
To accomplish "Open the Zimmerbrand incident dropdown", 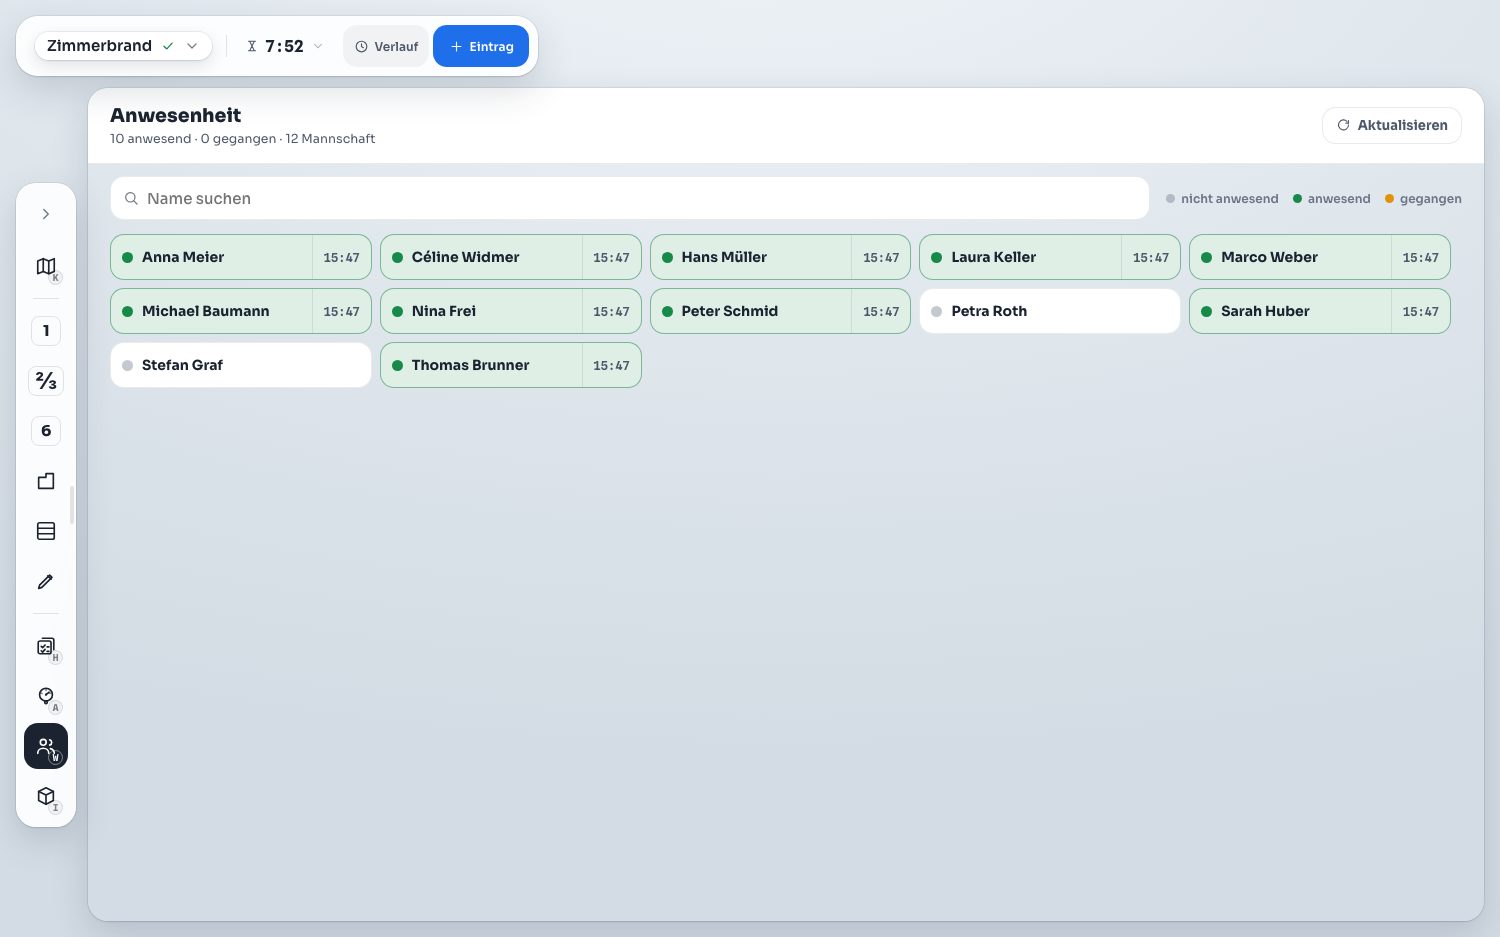I will 123,46.
